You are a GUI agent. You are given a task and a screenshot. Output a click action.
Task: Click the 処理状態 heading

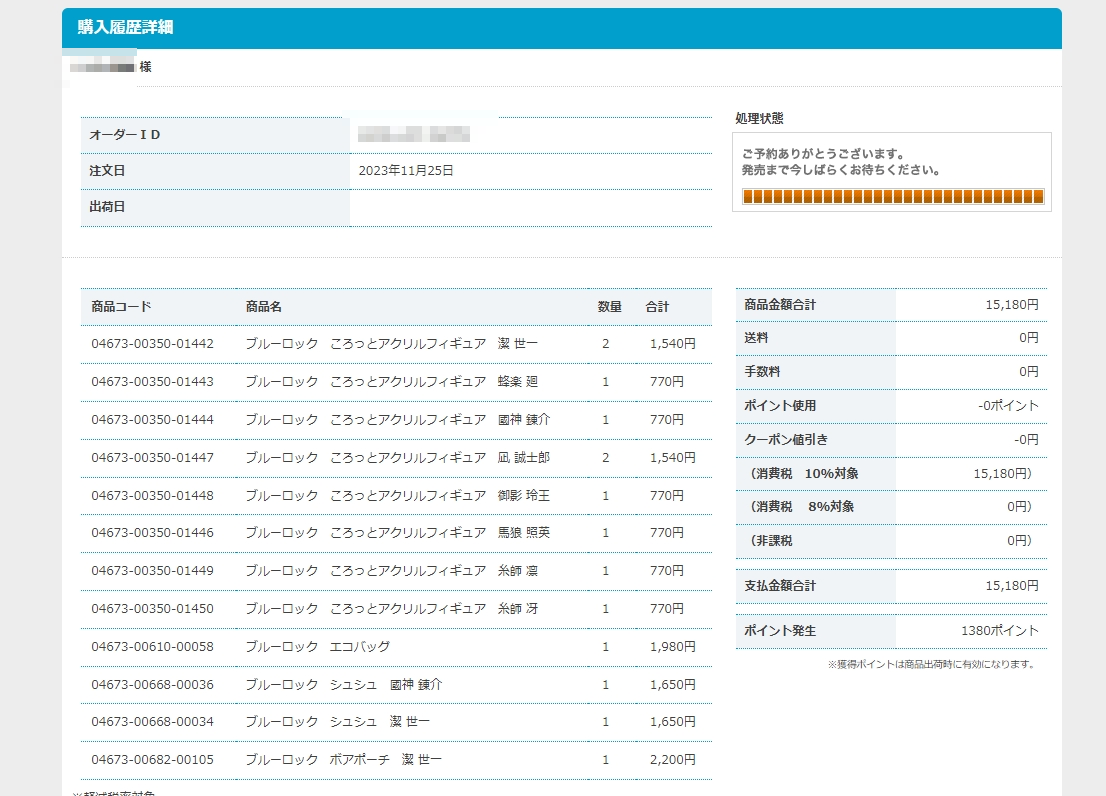tap(760, 118)
